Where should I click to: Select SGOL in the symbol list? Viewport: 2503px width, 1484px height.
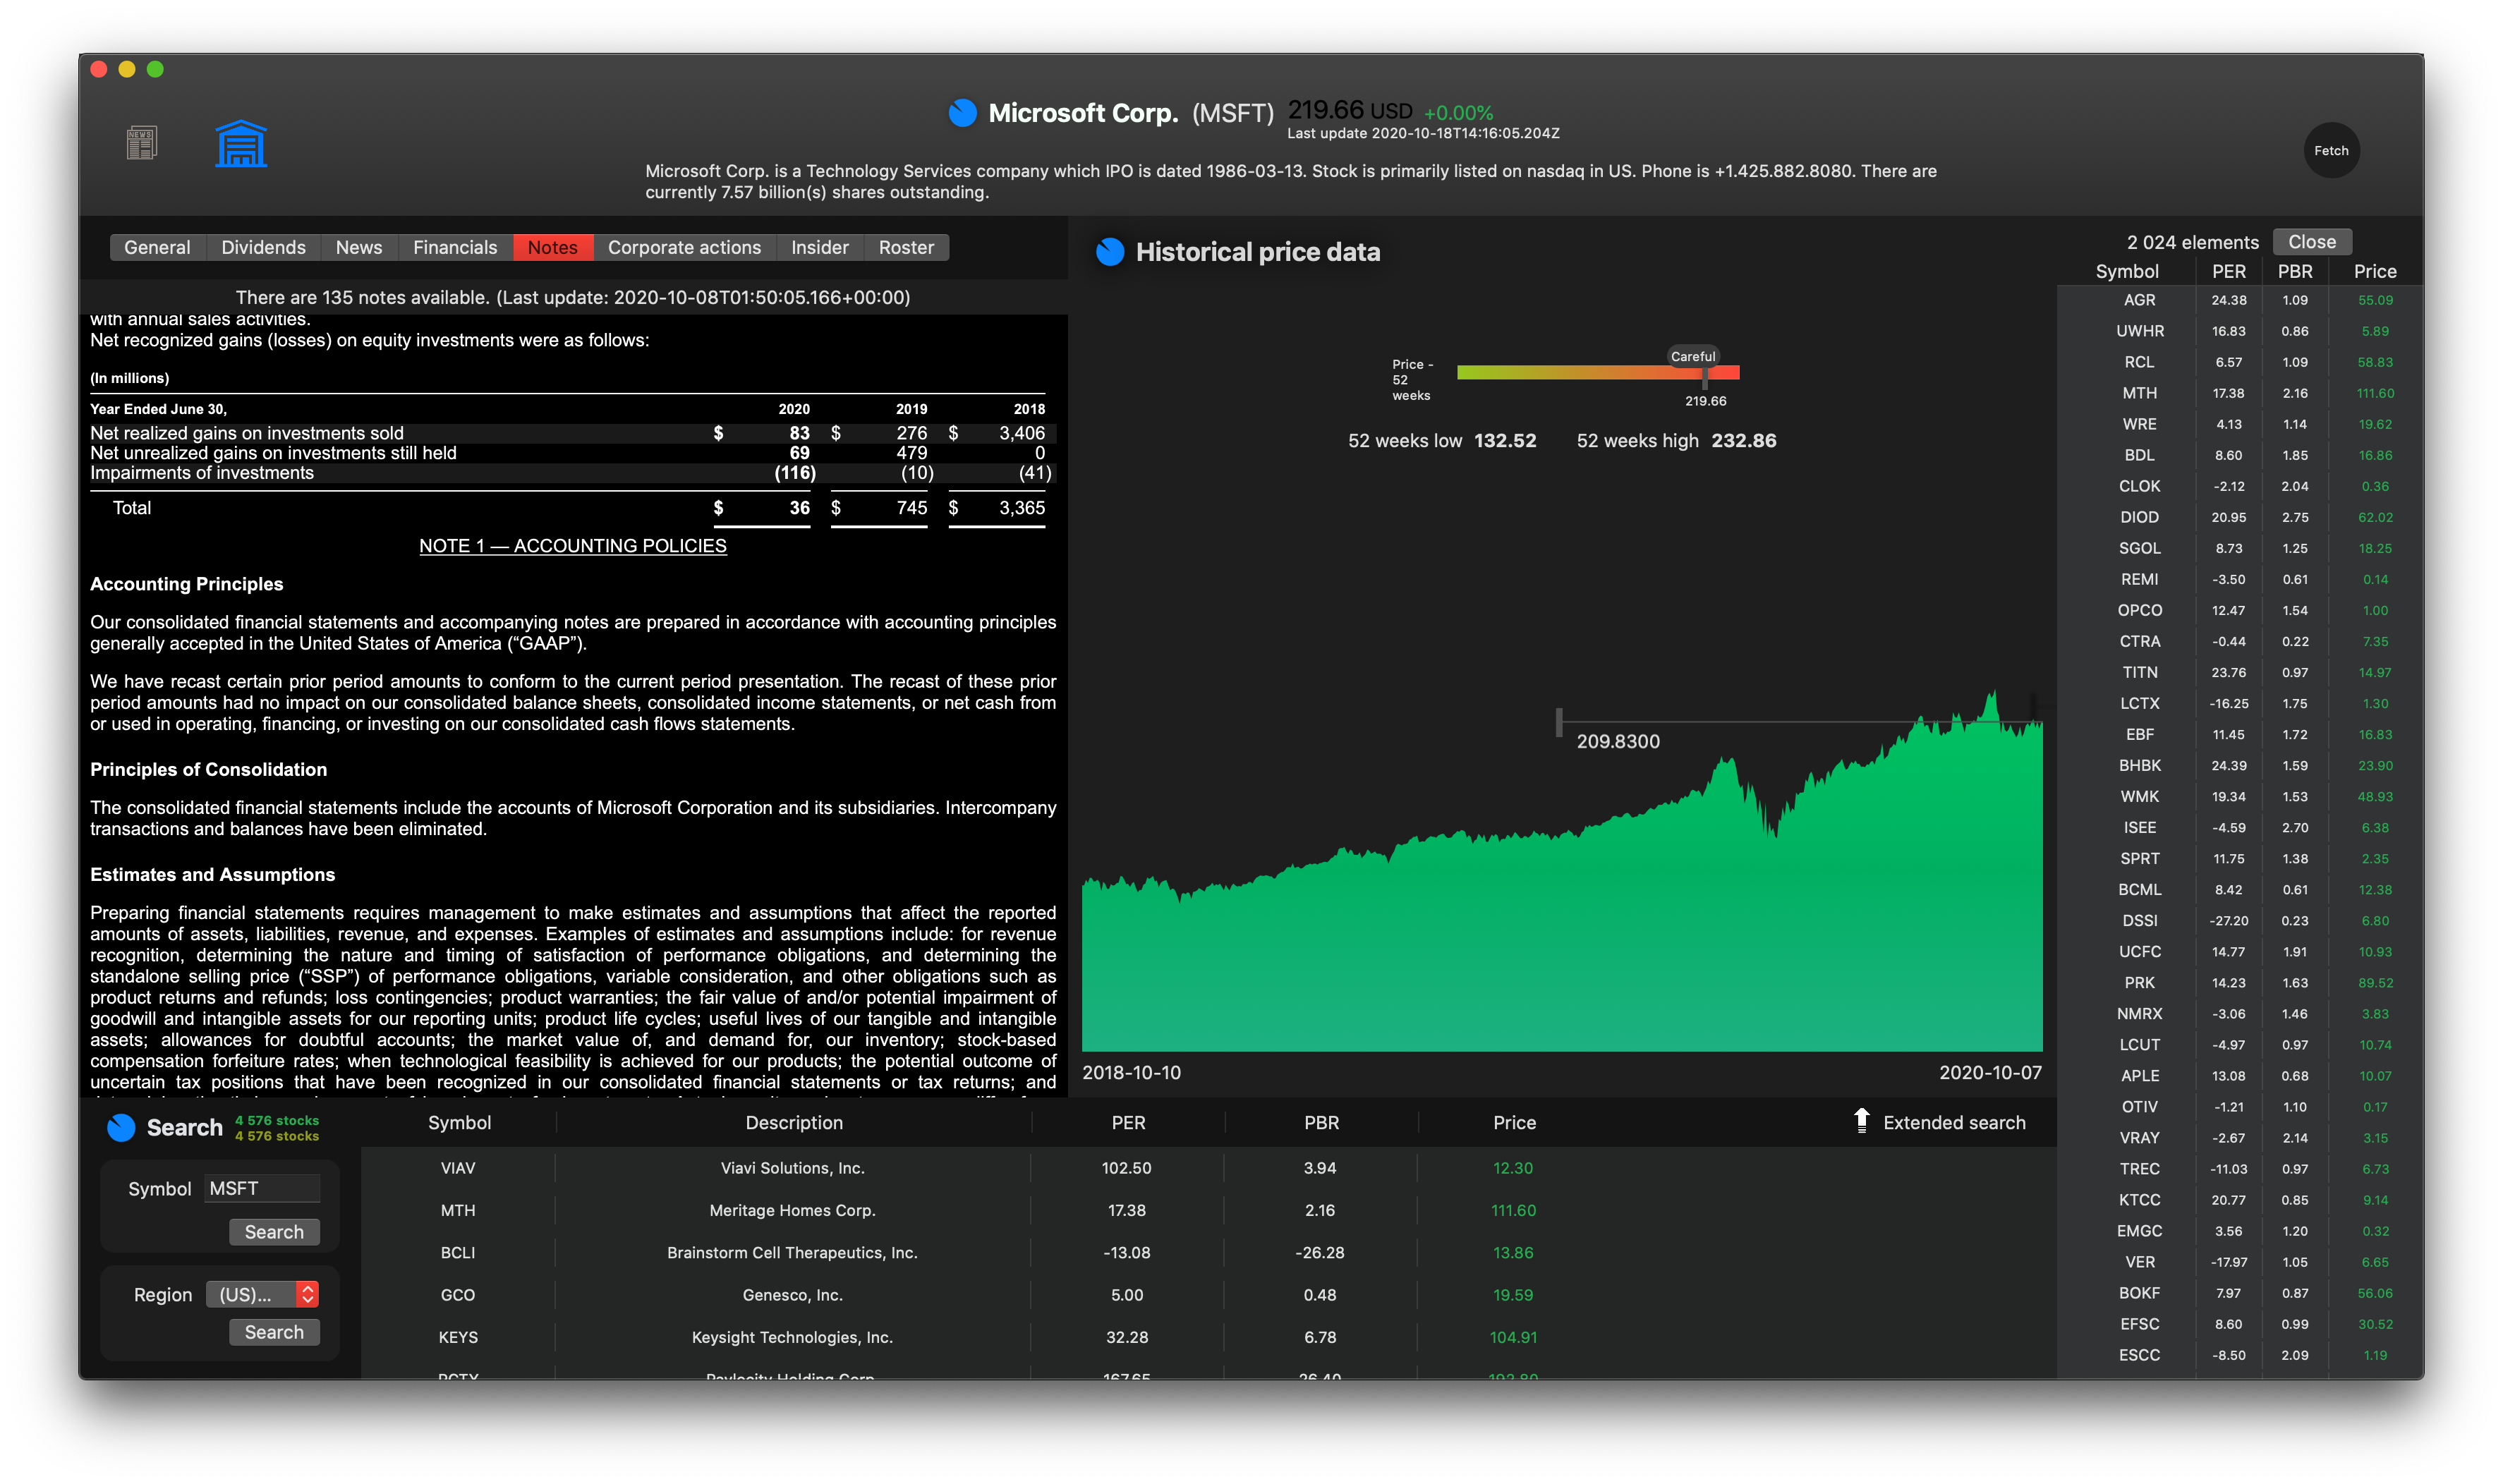[x=2240, y=548]
